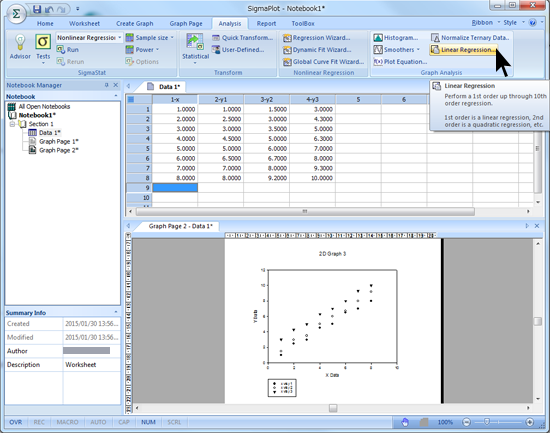Click Normalize Ternary Data
The height and width of the screenshot is (433, 550).
[x=470, y=38]
